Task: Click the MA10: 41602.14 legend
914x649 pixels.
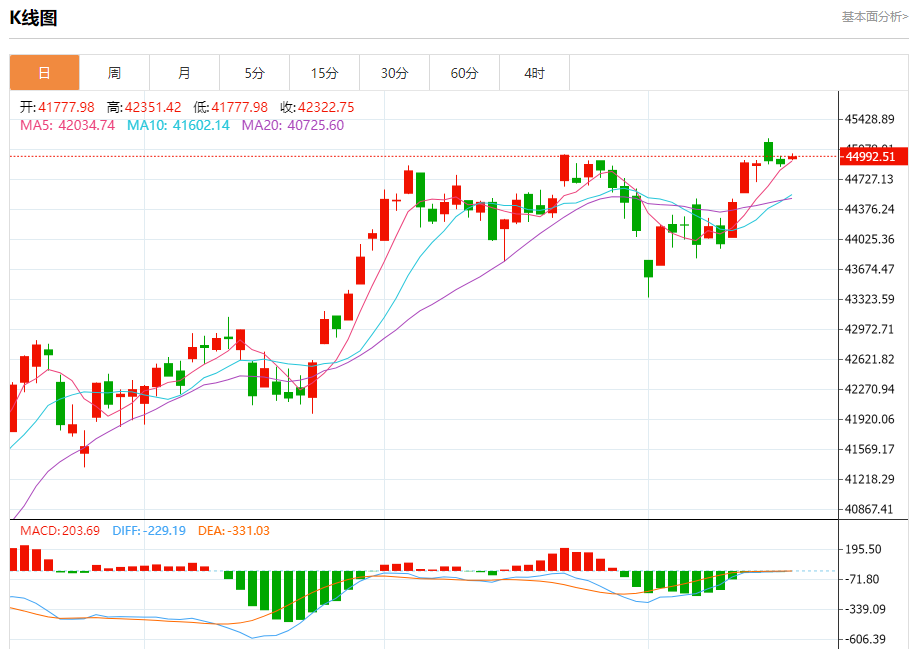Action: click(178, 125)
